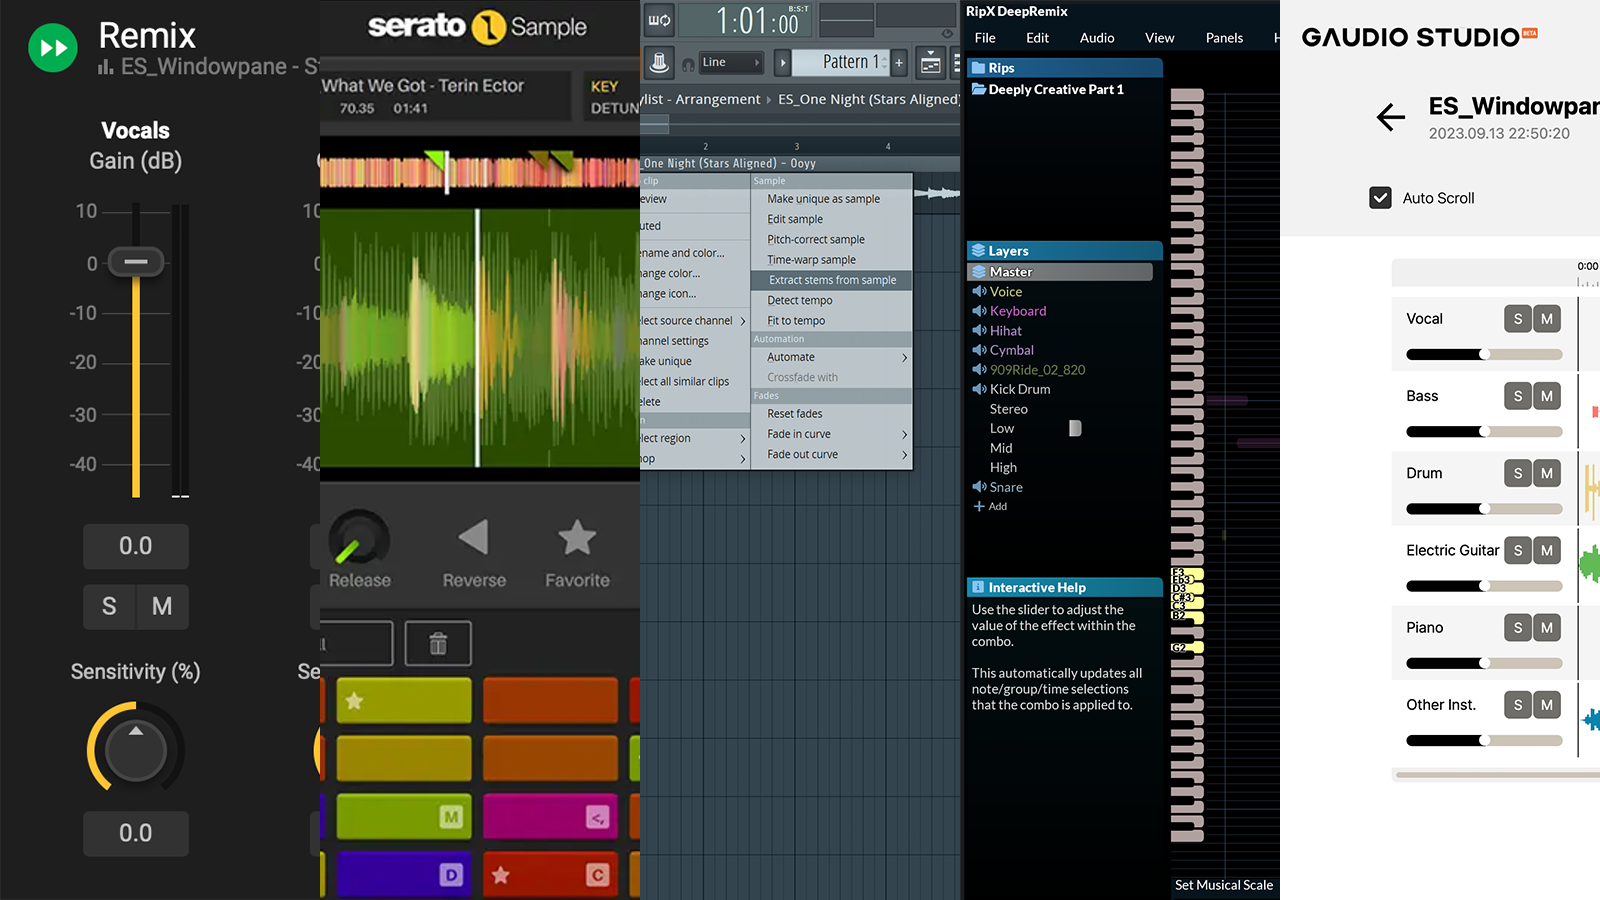Solo the Vocal track in Gaudio Studio
This screenshot has width=1600, height=900.
(x=1517, y=318)
